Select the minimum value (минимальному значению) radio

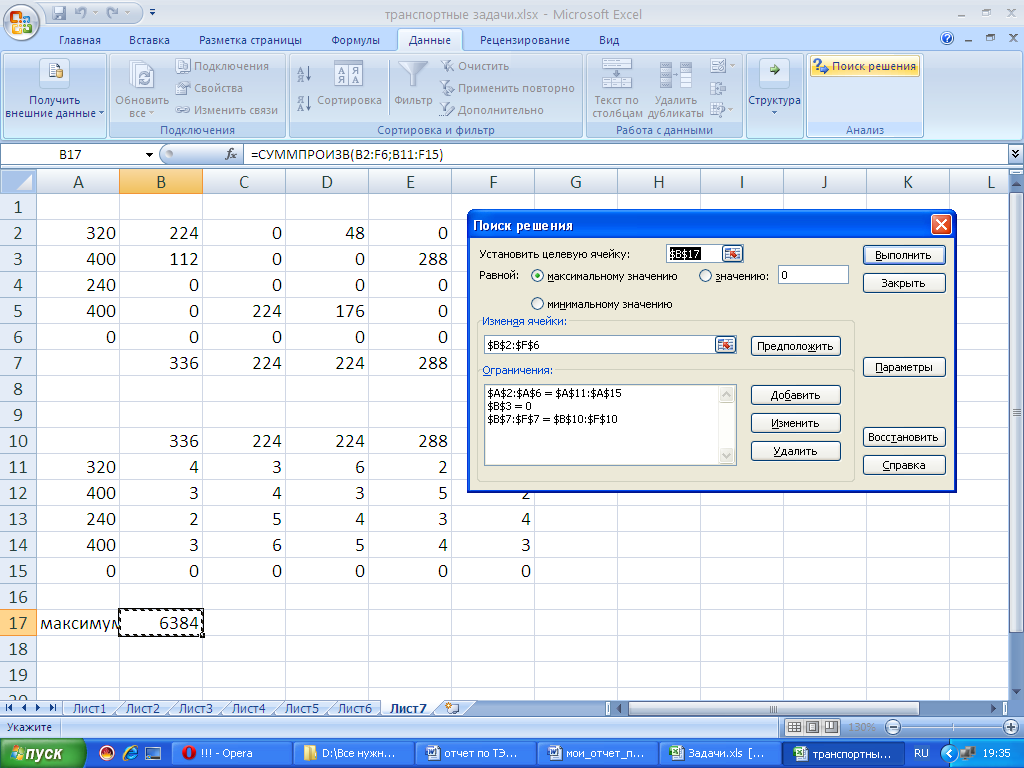point(537,304)
